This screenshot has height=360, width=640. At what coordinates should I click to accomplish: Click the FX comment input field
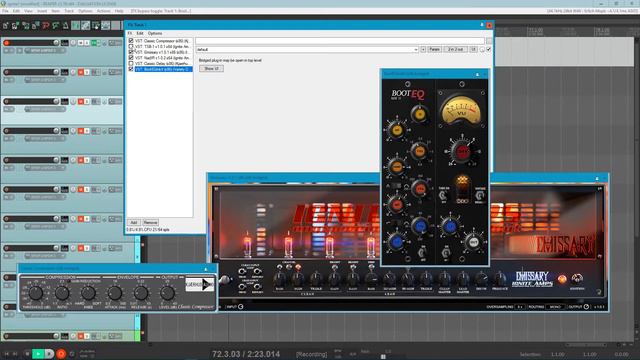click(x=340, y=41)
